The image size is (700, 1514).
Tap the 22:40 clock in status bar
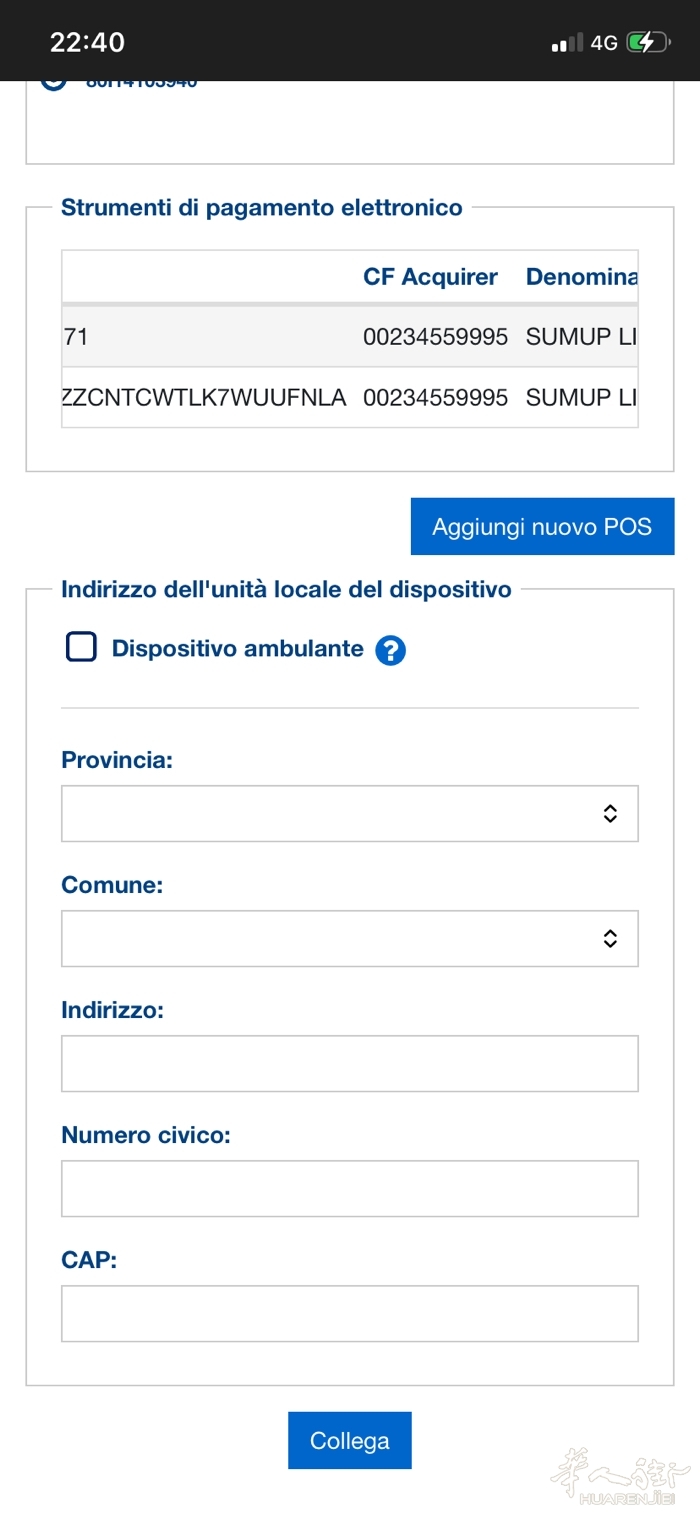[x=87, y=42]
